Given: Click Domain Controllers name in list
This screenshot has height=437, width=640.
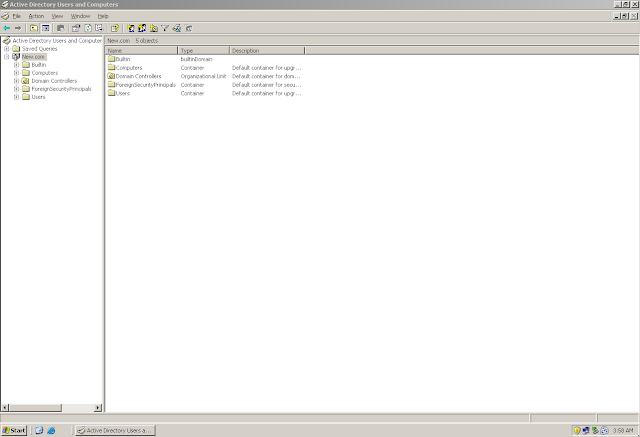Looking at the screenshot, I should tap(138, 76).
